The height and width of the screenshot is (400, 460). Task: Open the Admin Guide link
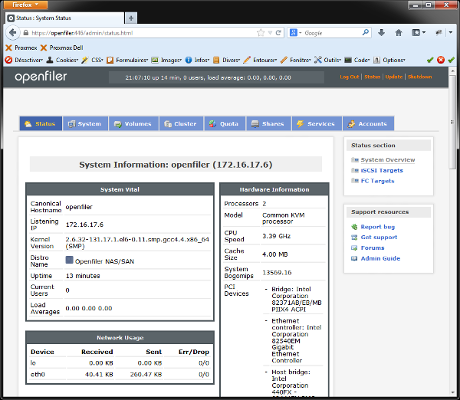tap(380, 259)
